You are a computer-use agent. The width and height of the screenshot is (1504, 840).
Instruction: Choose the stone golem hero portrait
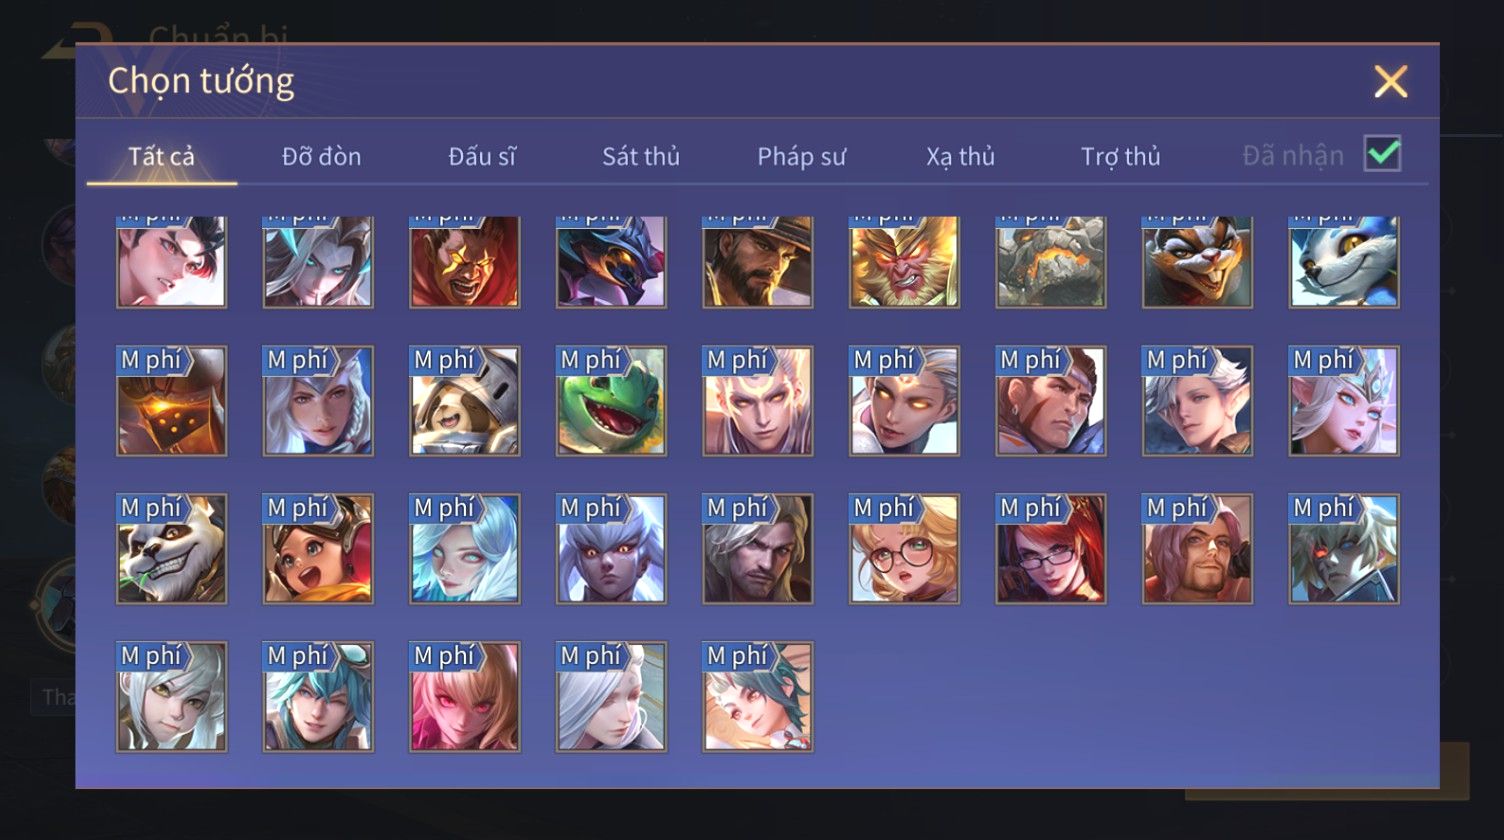tap(1051, 262)
